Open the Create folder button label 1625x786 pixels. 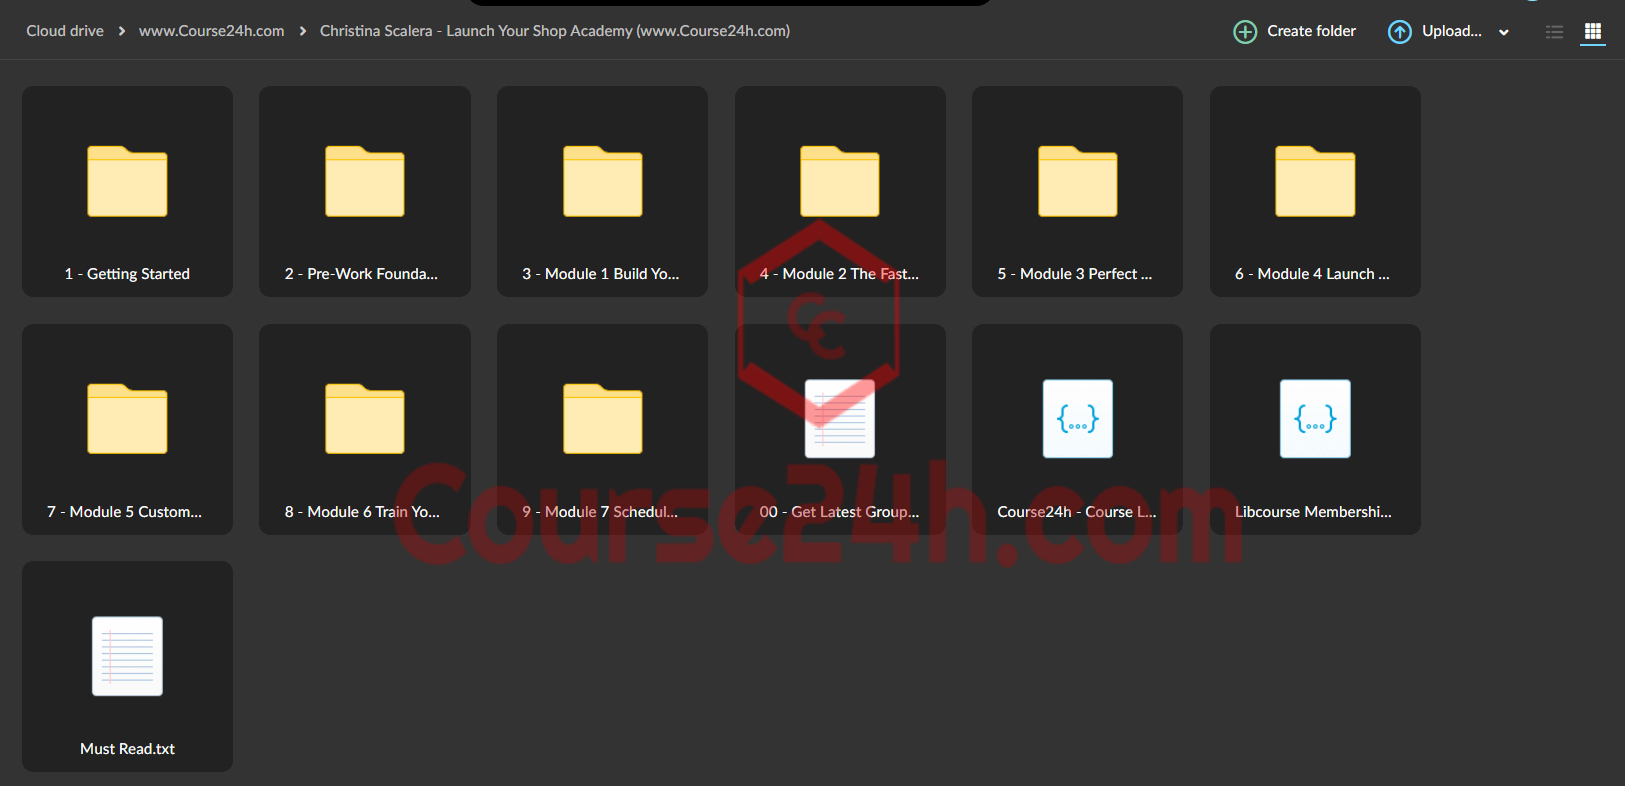[x=1311, y=31]
